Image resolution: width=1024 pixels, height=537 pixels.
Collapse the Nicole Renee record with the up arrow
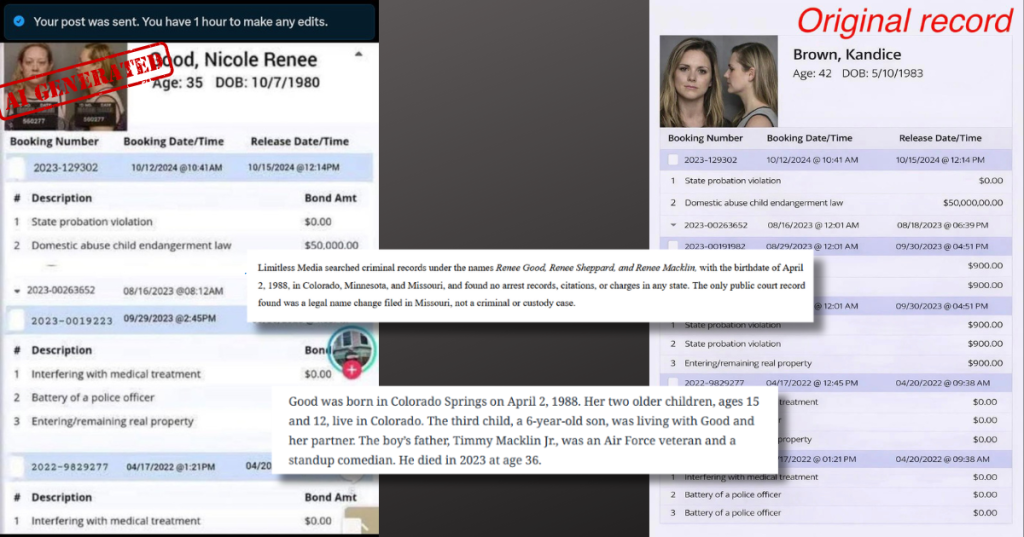359,57
